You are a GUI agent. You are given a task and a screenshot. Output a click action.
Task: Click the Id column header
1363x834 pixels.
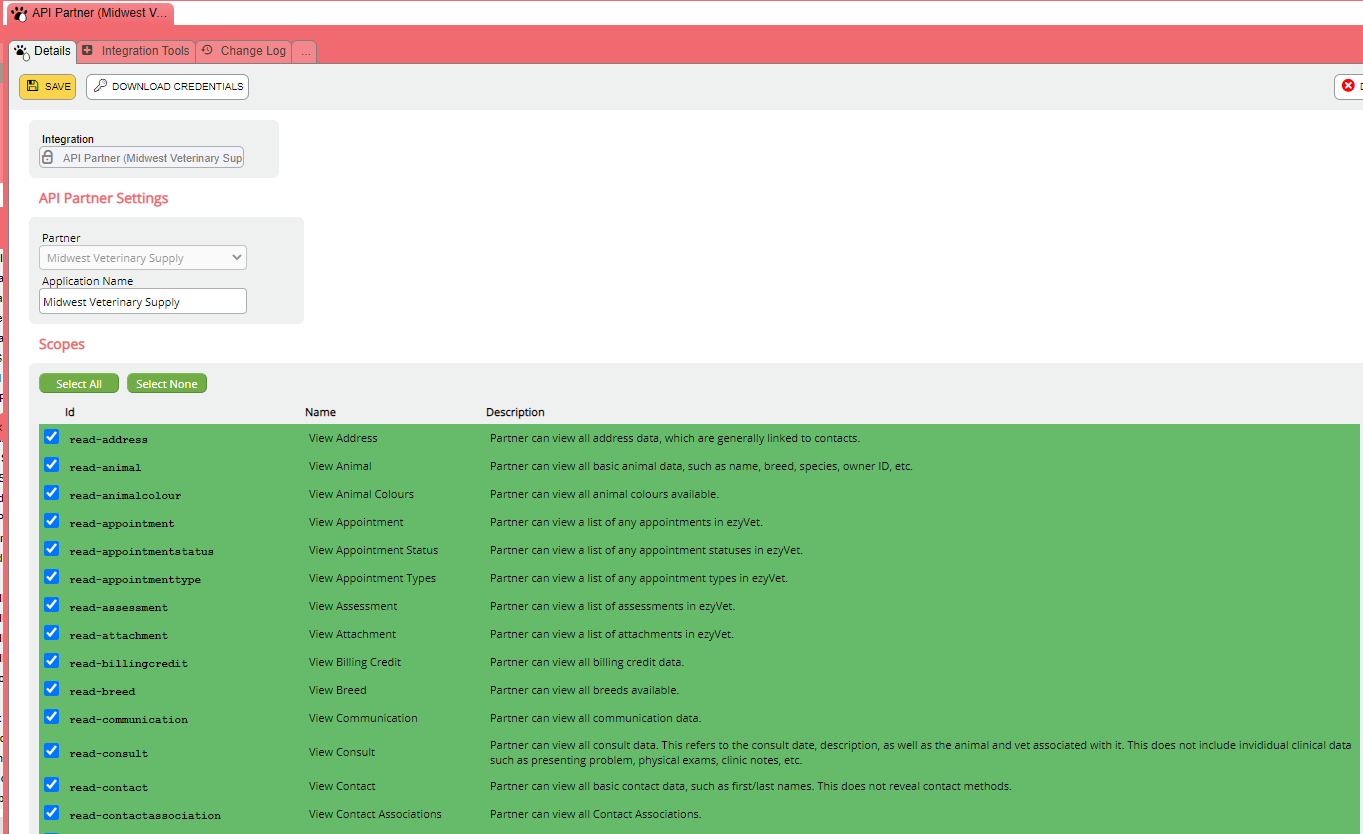pos(70,412)
